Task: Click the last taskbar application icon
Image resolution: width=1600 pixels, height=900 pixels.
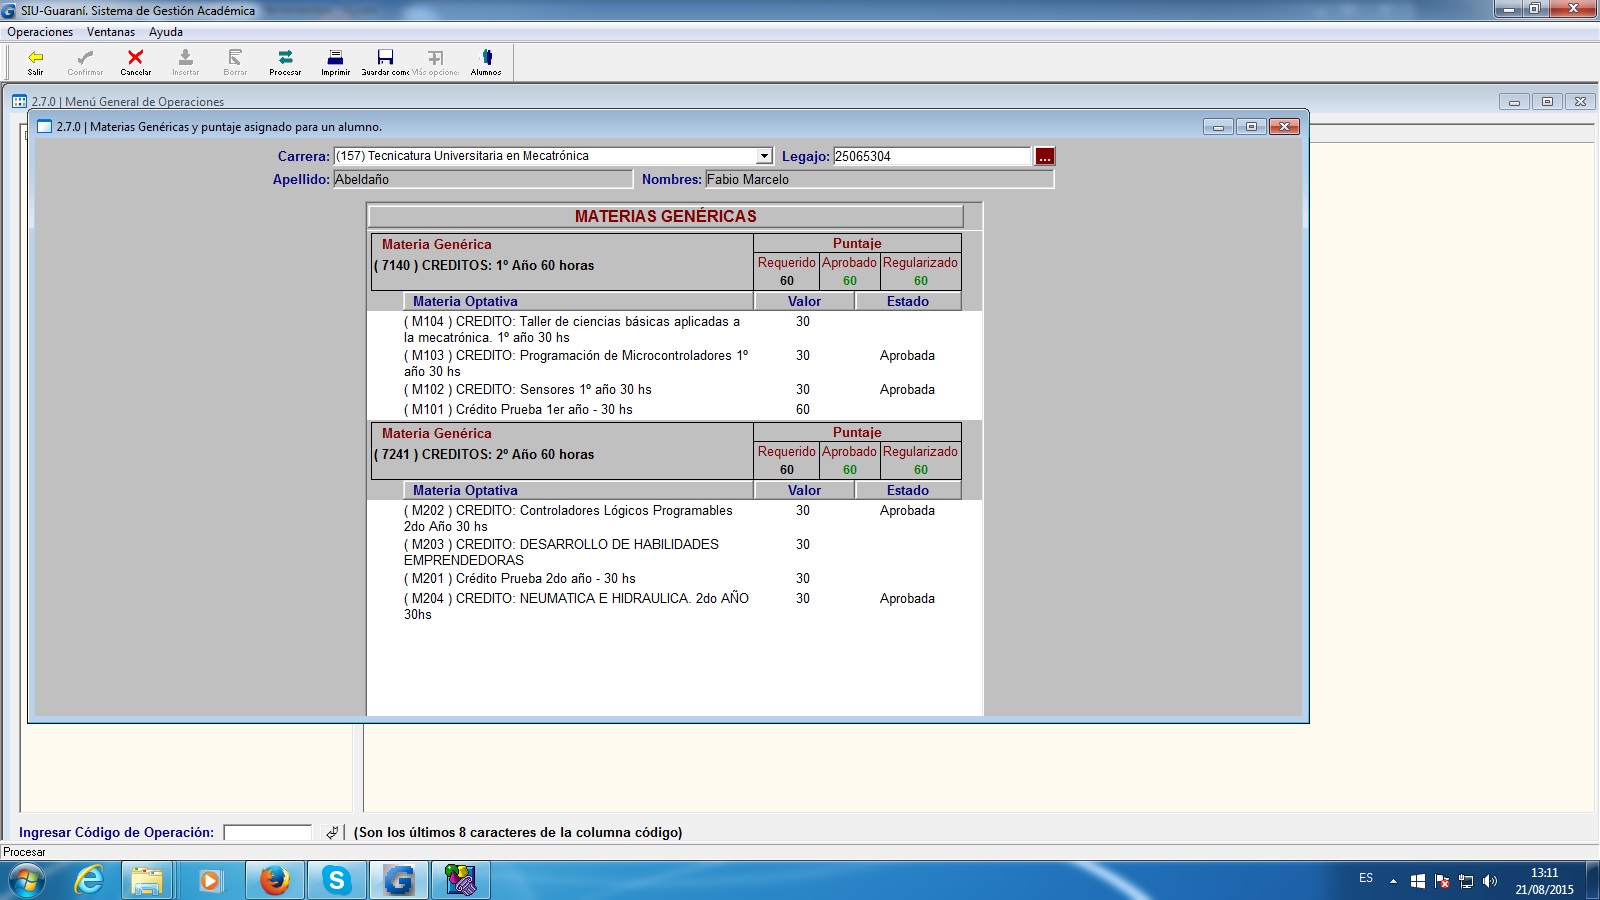Action: pyautogui.click(x=460, y=880)
